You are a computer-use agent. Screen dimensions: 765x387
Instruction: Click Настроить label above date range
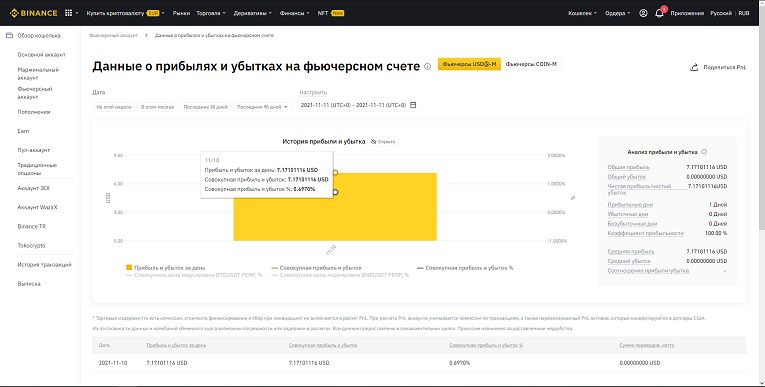click(313, 92)
